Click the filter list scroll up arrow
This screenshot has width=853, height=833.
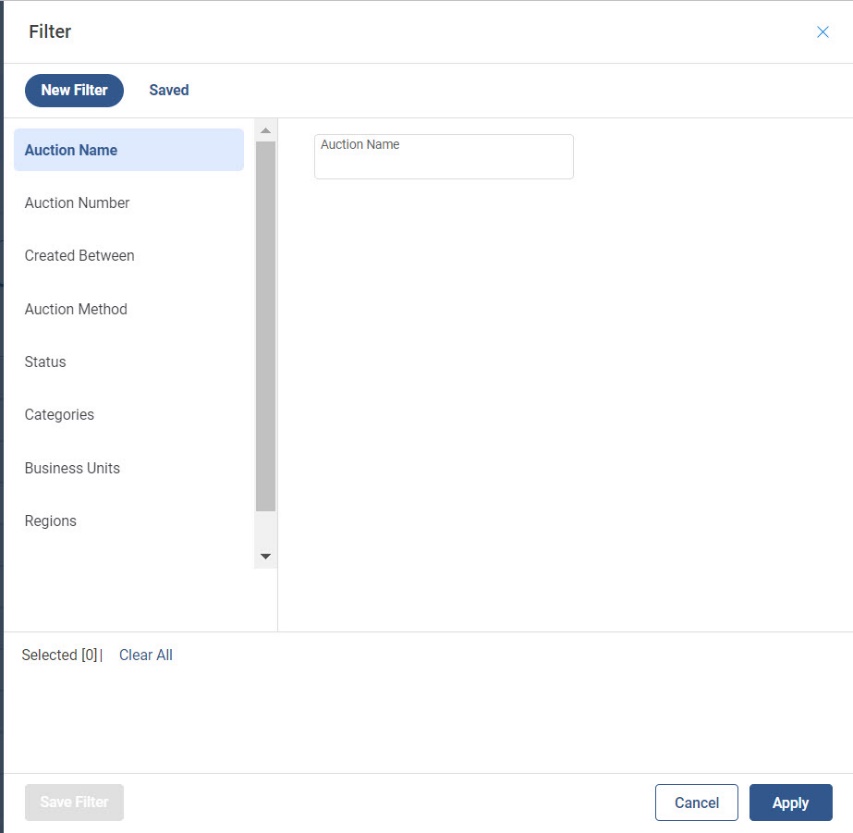coord(265,131)
